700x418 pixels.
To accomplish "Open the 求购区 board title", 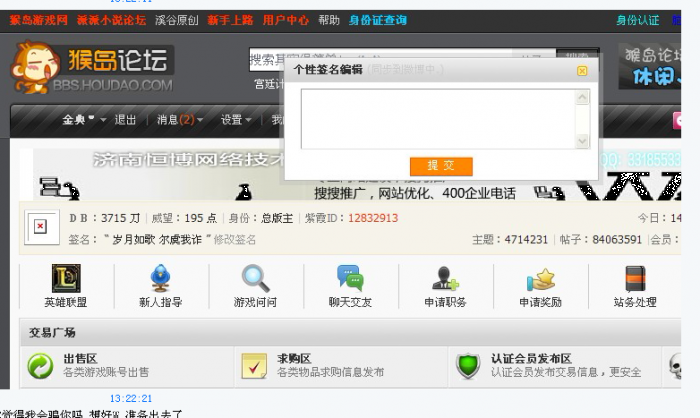I will coord(294,359).
